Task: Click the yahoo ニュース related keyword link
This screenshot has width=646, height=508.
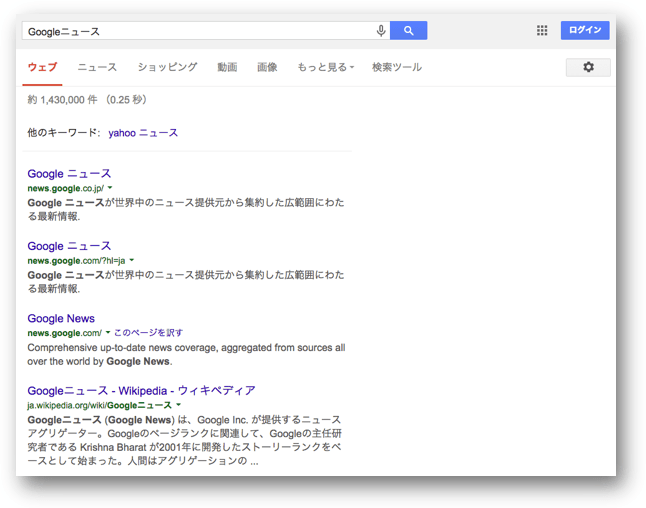Action: [x=143, y=133]
